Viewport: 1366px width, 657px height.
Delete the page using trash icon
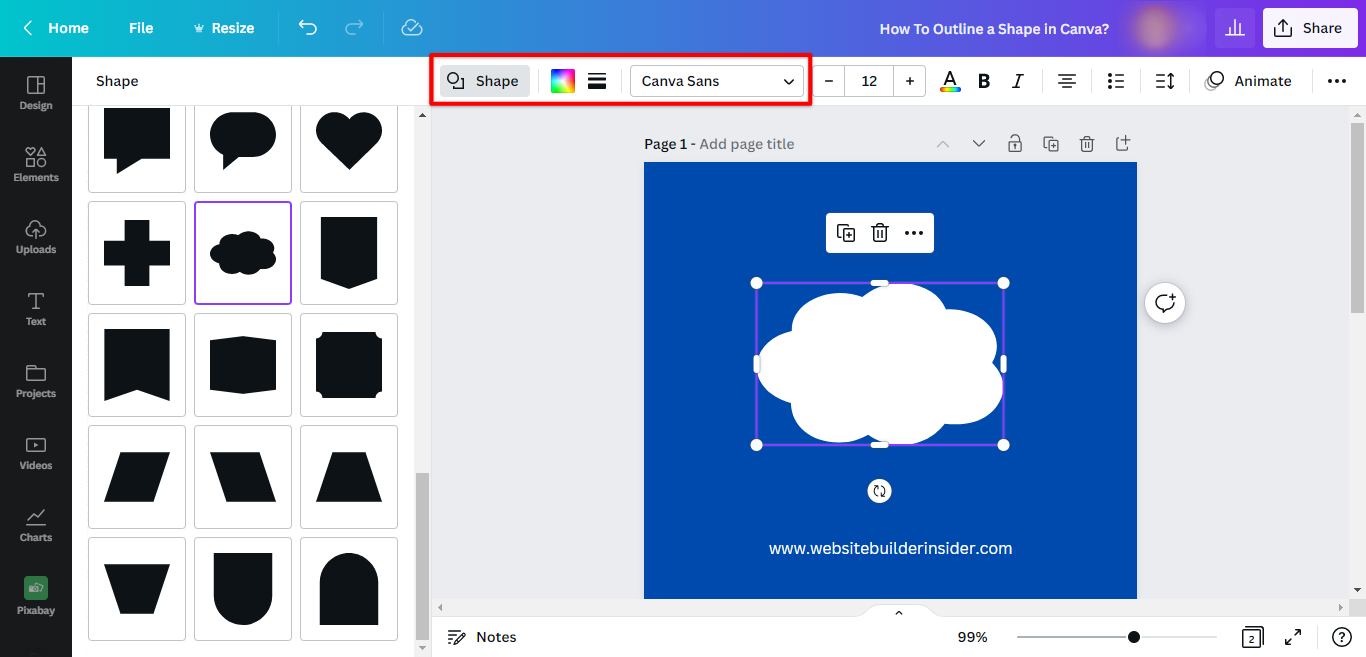click(1087, 144)
